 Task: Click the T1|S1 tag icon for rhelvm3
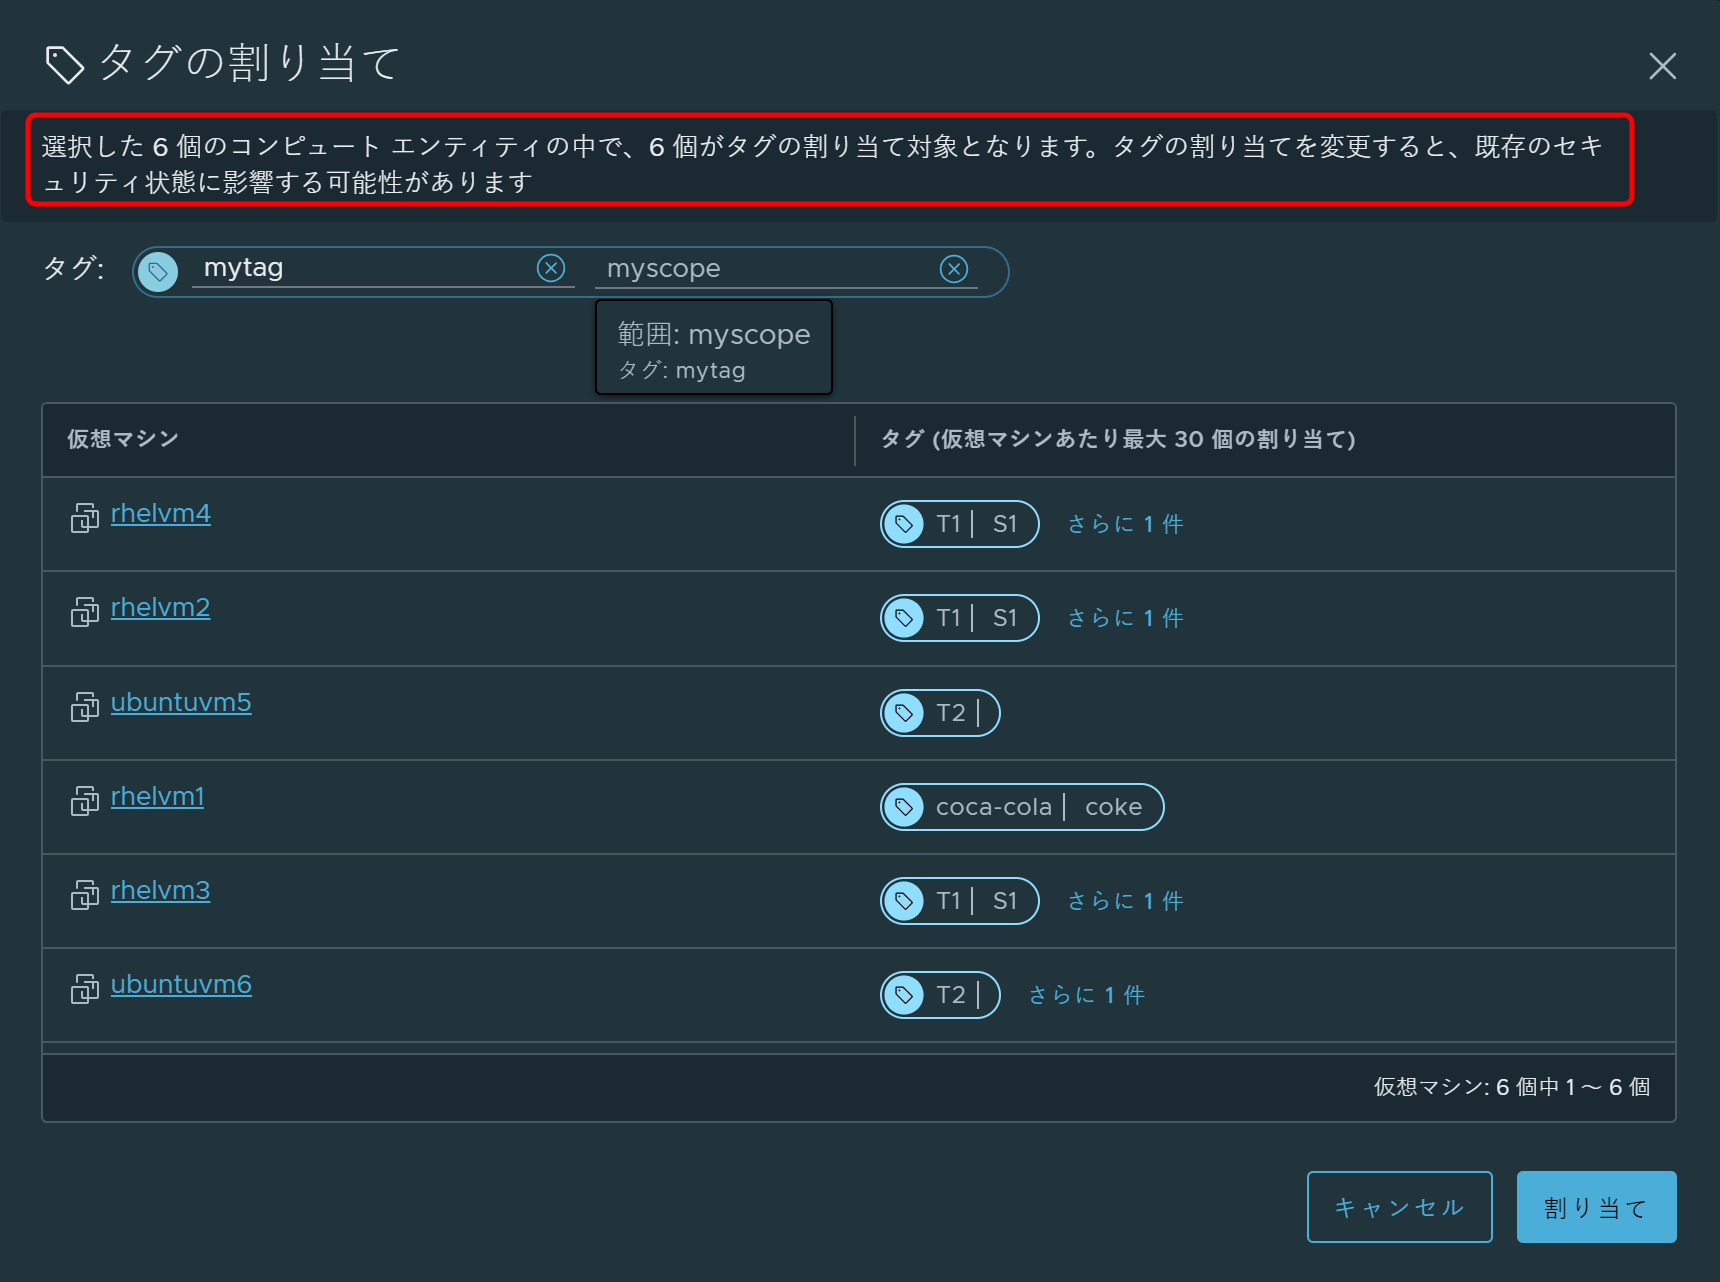pos(904,901)
